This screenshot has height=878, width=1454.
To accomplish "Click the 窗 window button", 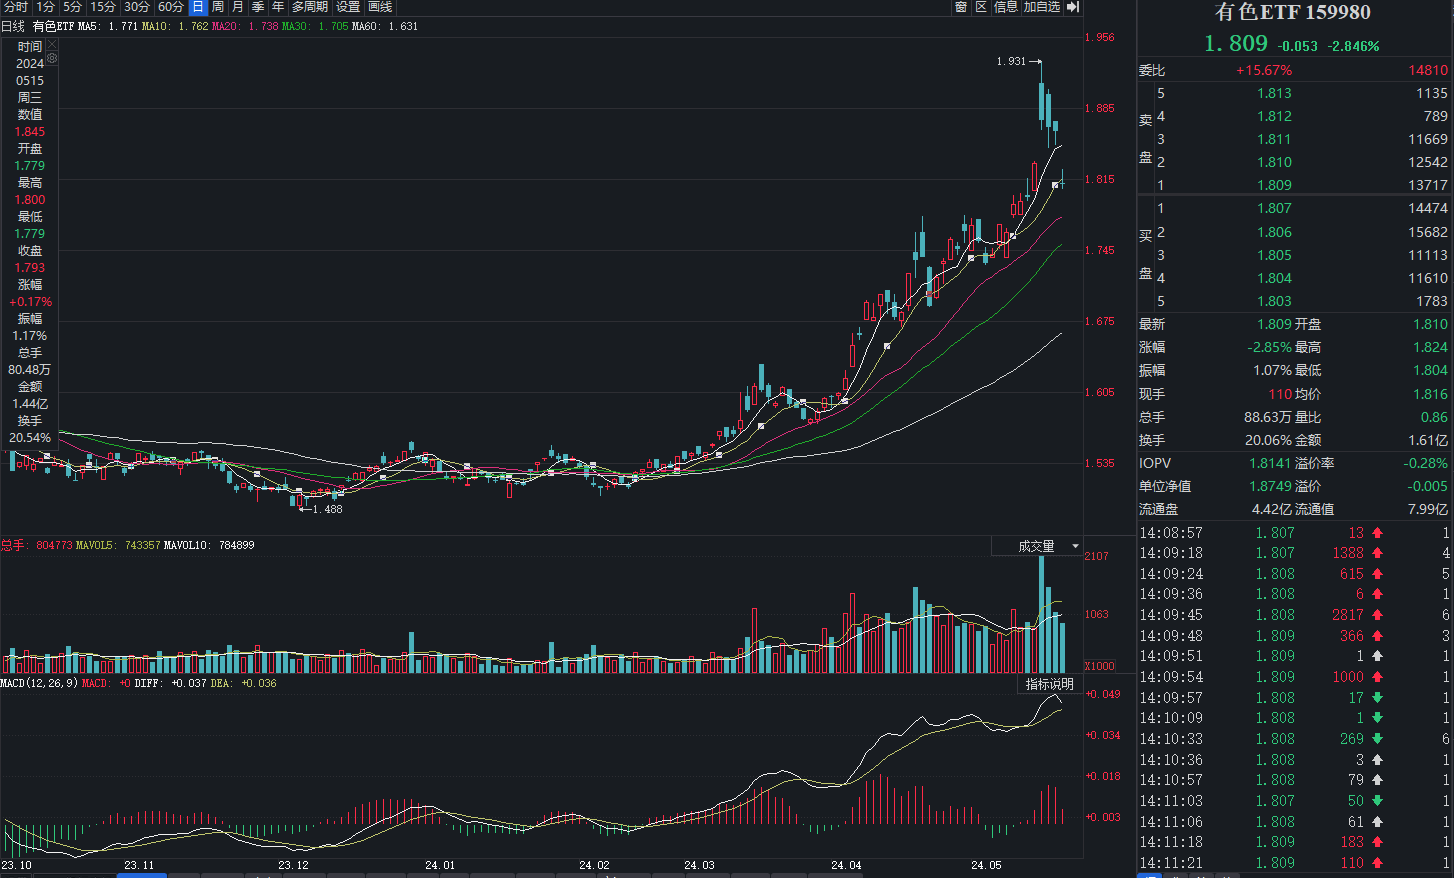I will coord(961,7).
